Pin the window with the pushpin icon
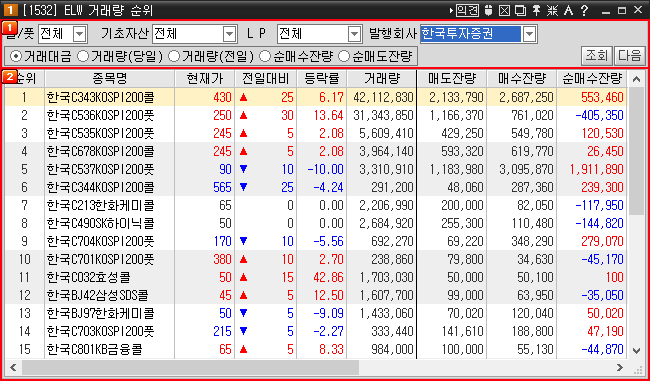 point(536,10)
